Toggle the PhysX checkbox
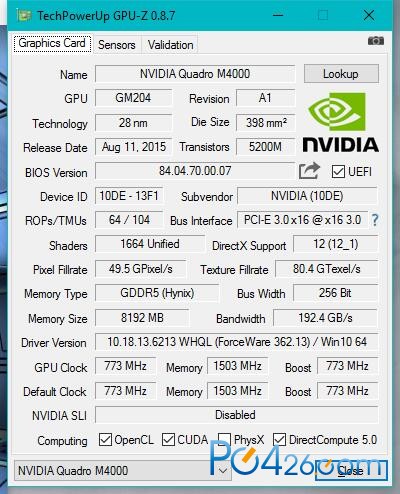 (x=224, y=440)
